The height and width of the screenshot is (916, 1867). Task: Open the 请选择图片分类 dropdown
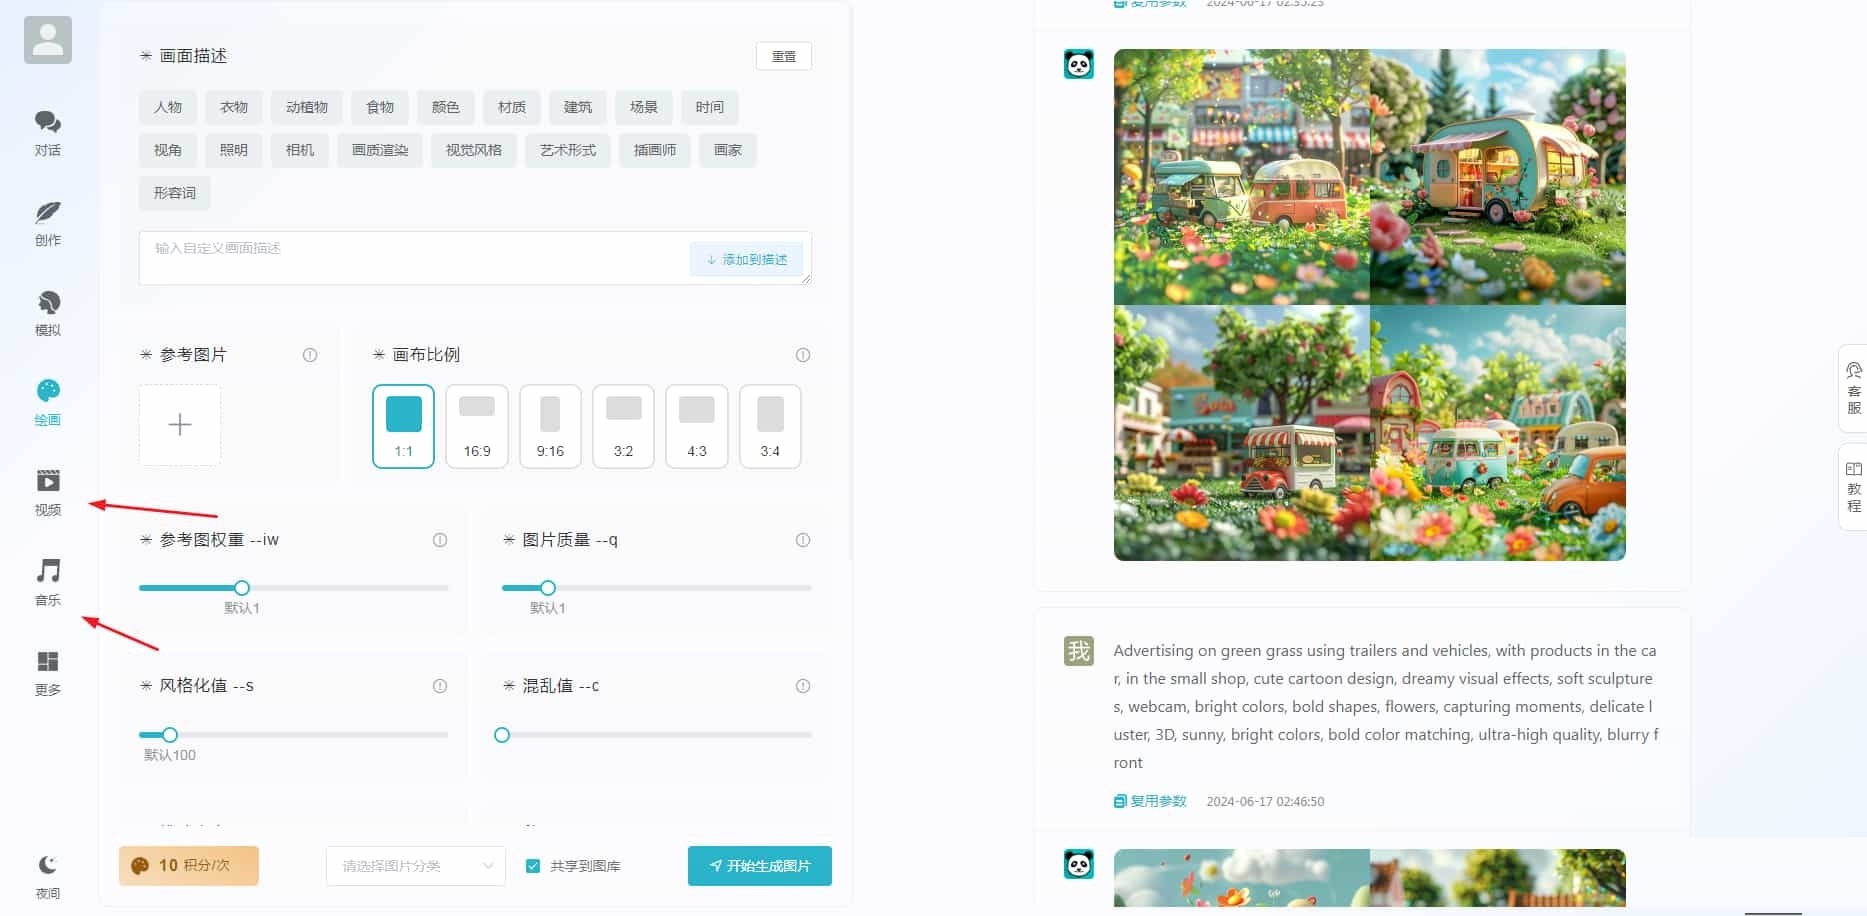[x=414, y=866]
